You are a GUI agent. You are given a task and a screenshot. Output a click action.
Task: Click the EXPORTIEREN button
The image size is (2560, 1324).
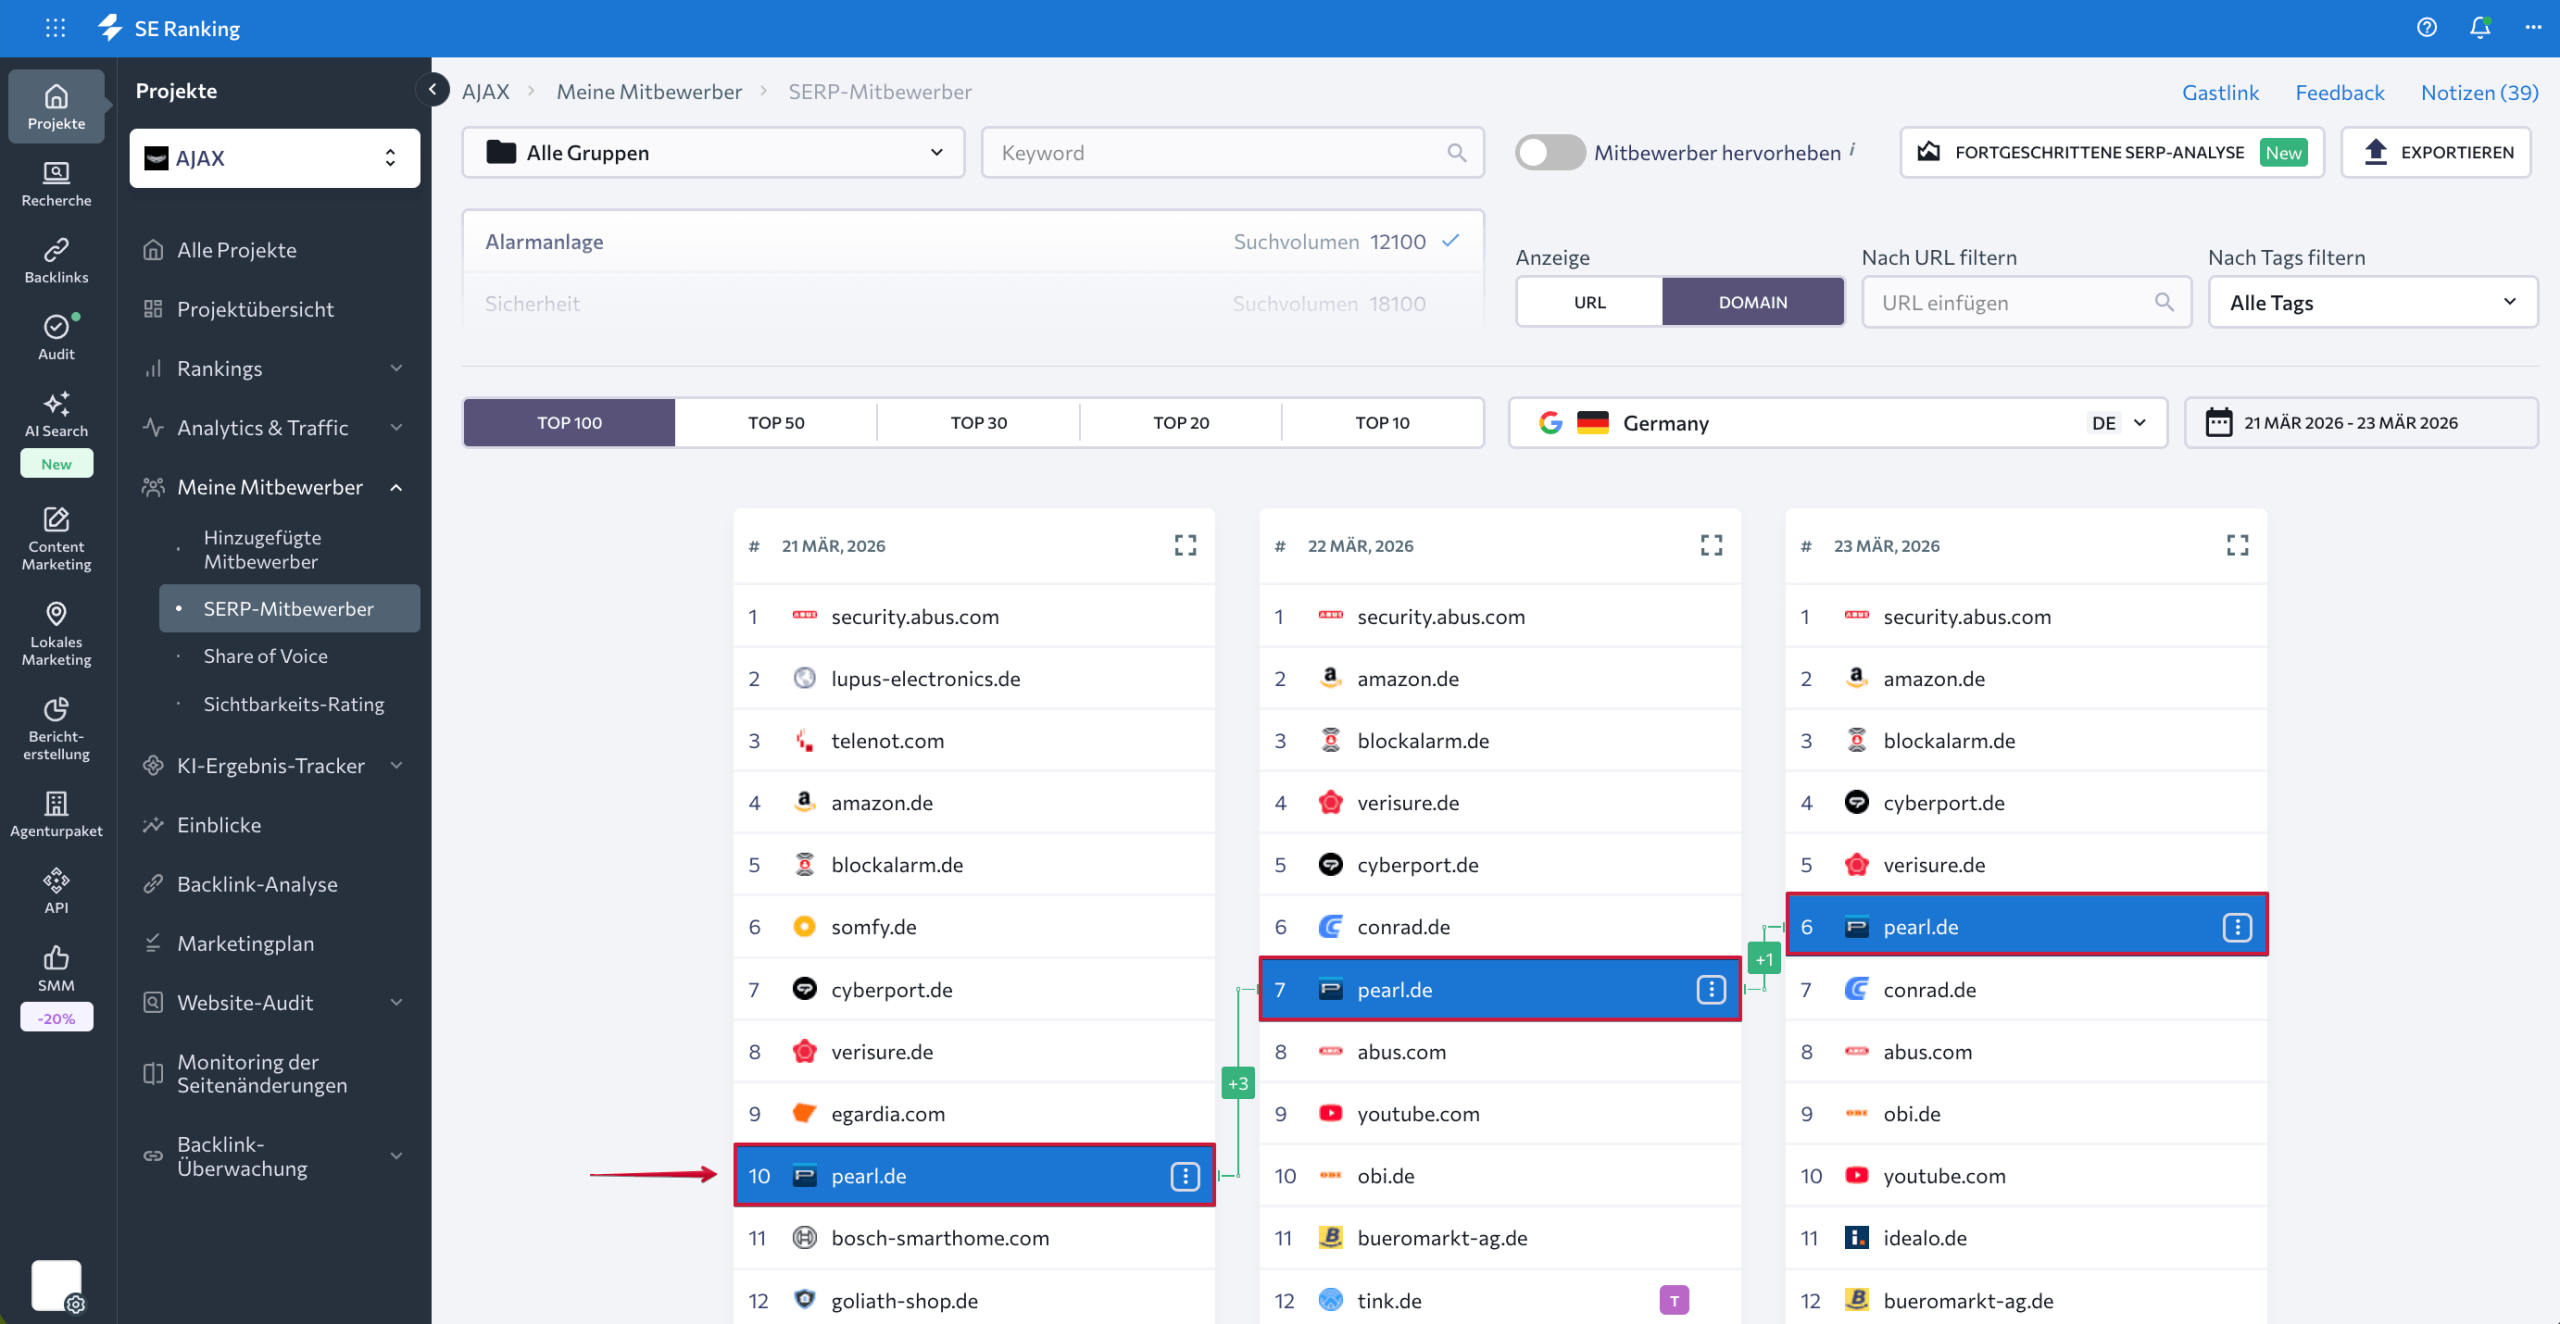(2437, 152)
